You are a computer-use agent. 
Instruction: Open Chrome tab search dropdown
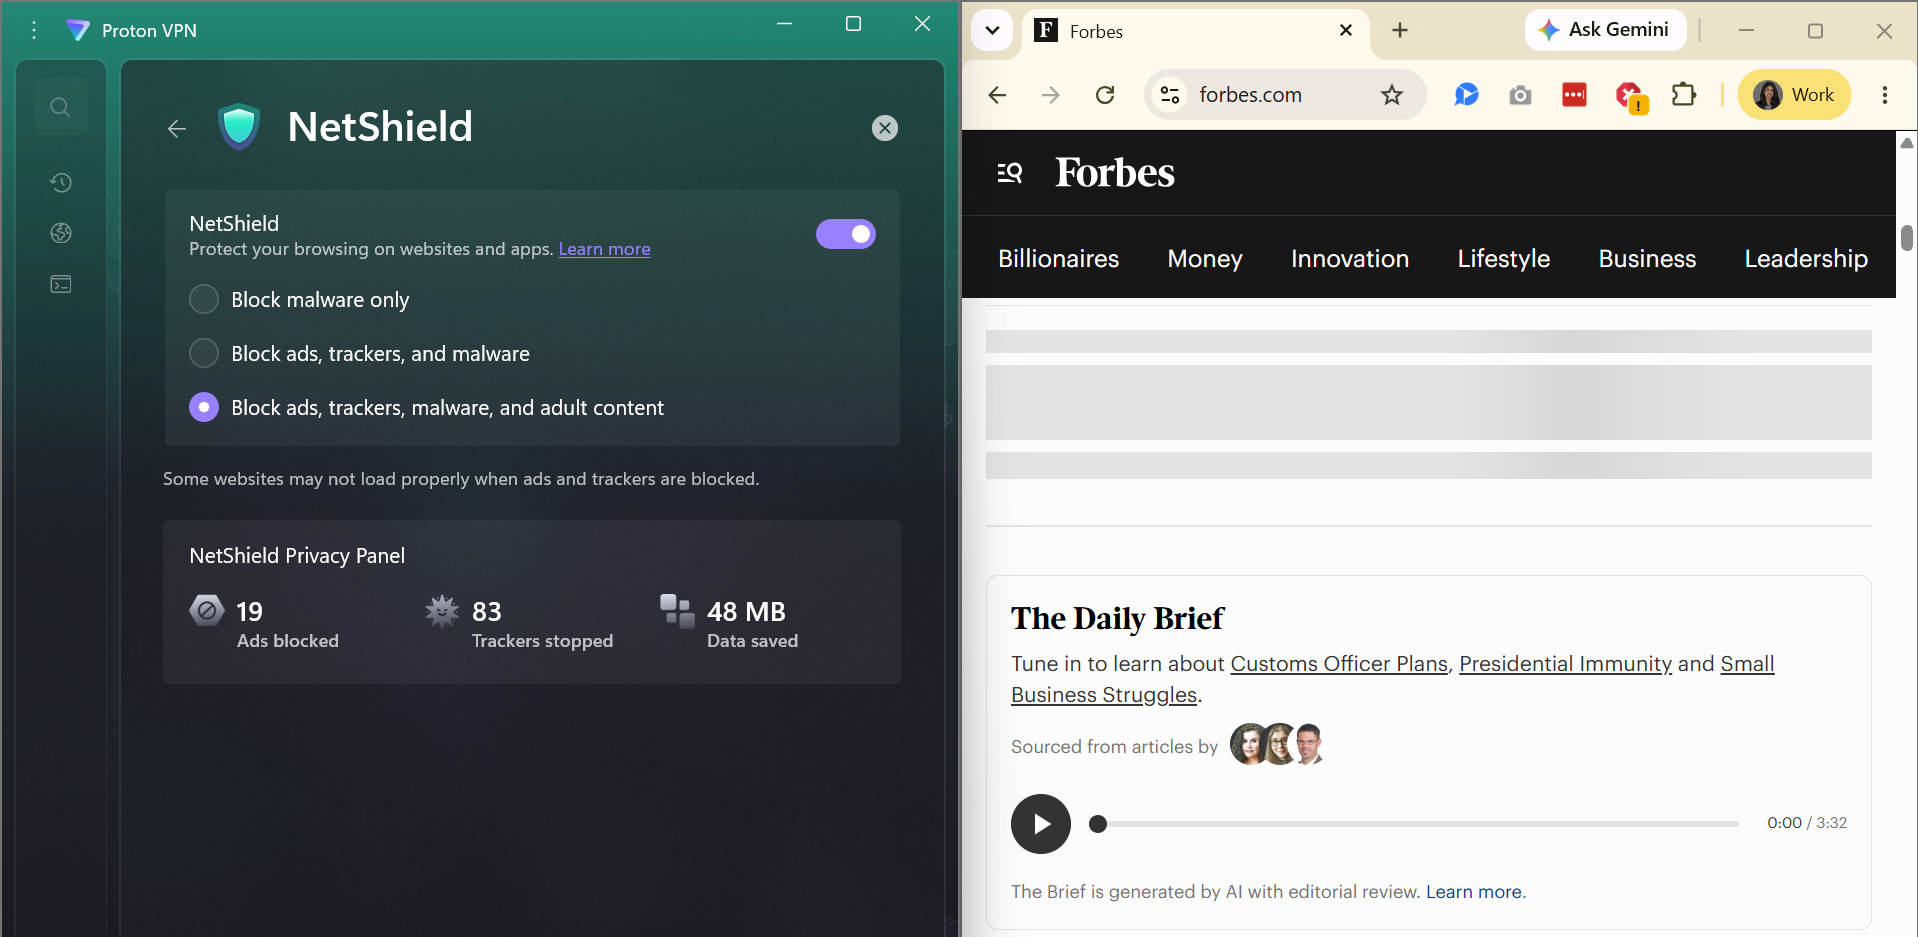[992, 30]
